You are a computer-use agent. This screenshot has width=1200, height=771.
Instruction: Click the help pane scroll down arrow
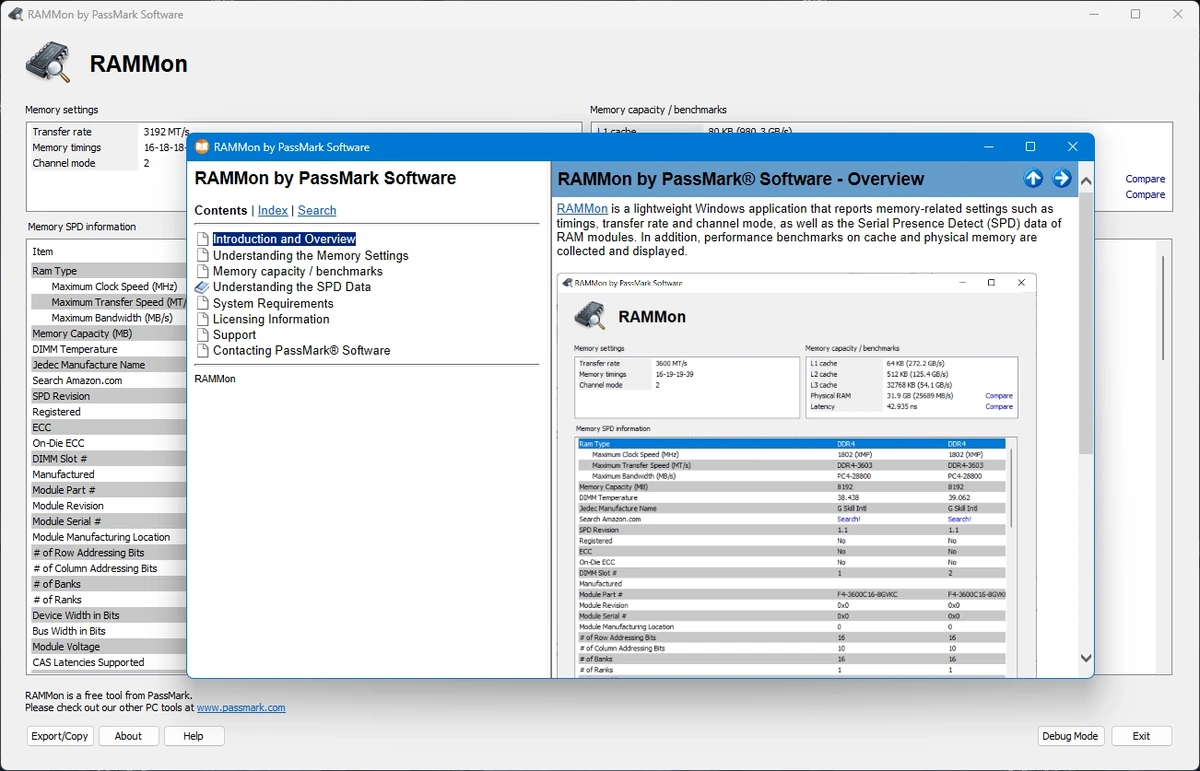point(1086,658)
